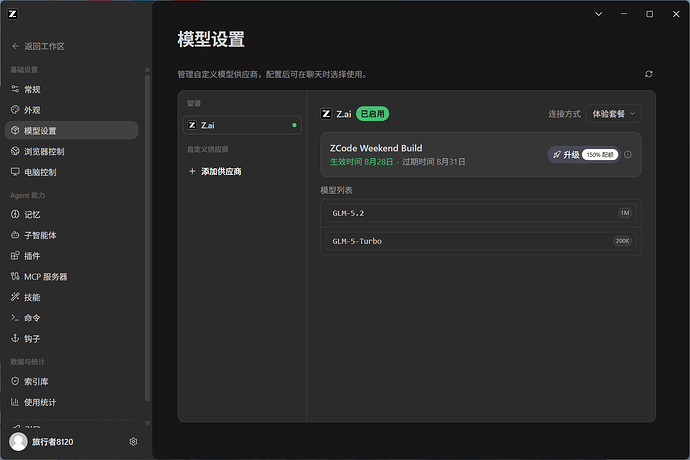Click the 旅行者8120 username
The image size is (690, 460).
coord(52,442)
